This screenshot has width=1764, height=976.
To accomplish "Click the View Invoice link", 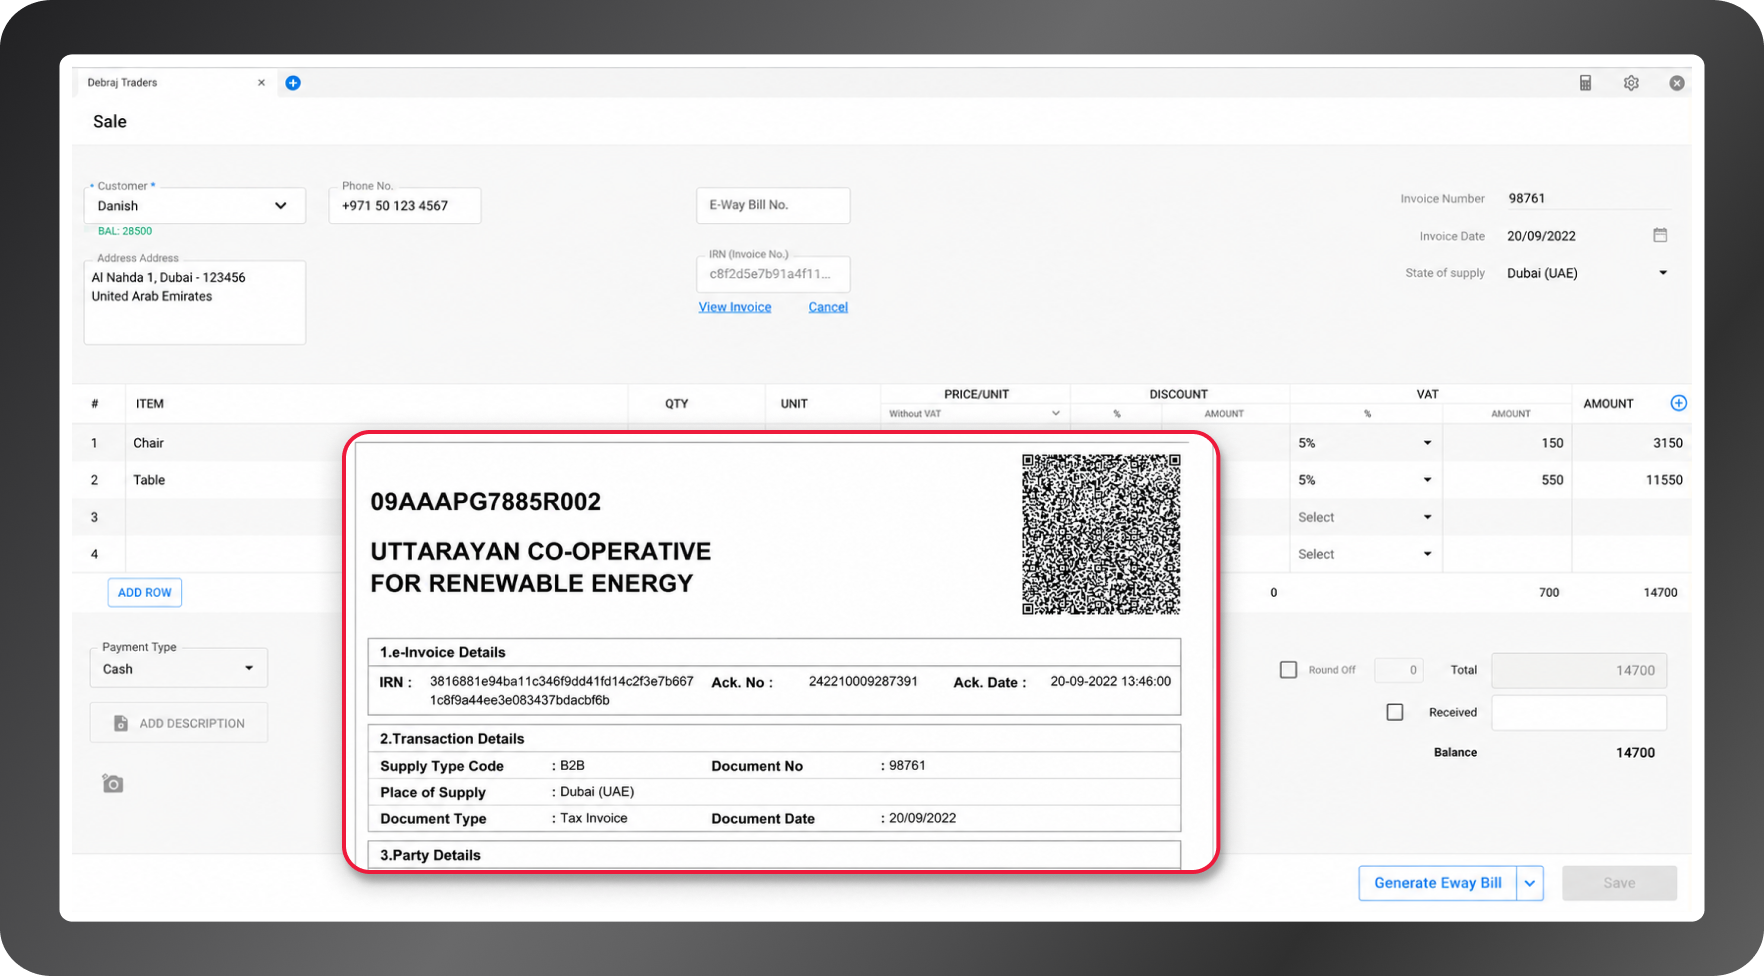I will click(x=735, y=307).
